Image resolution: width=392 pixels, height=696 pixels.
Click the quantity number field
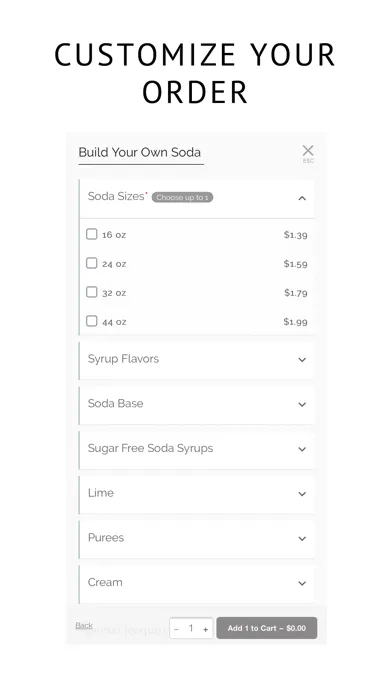(x=191, y=629)
